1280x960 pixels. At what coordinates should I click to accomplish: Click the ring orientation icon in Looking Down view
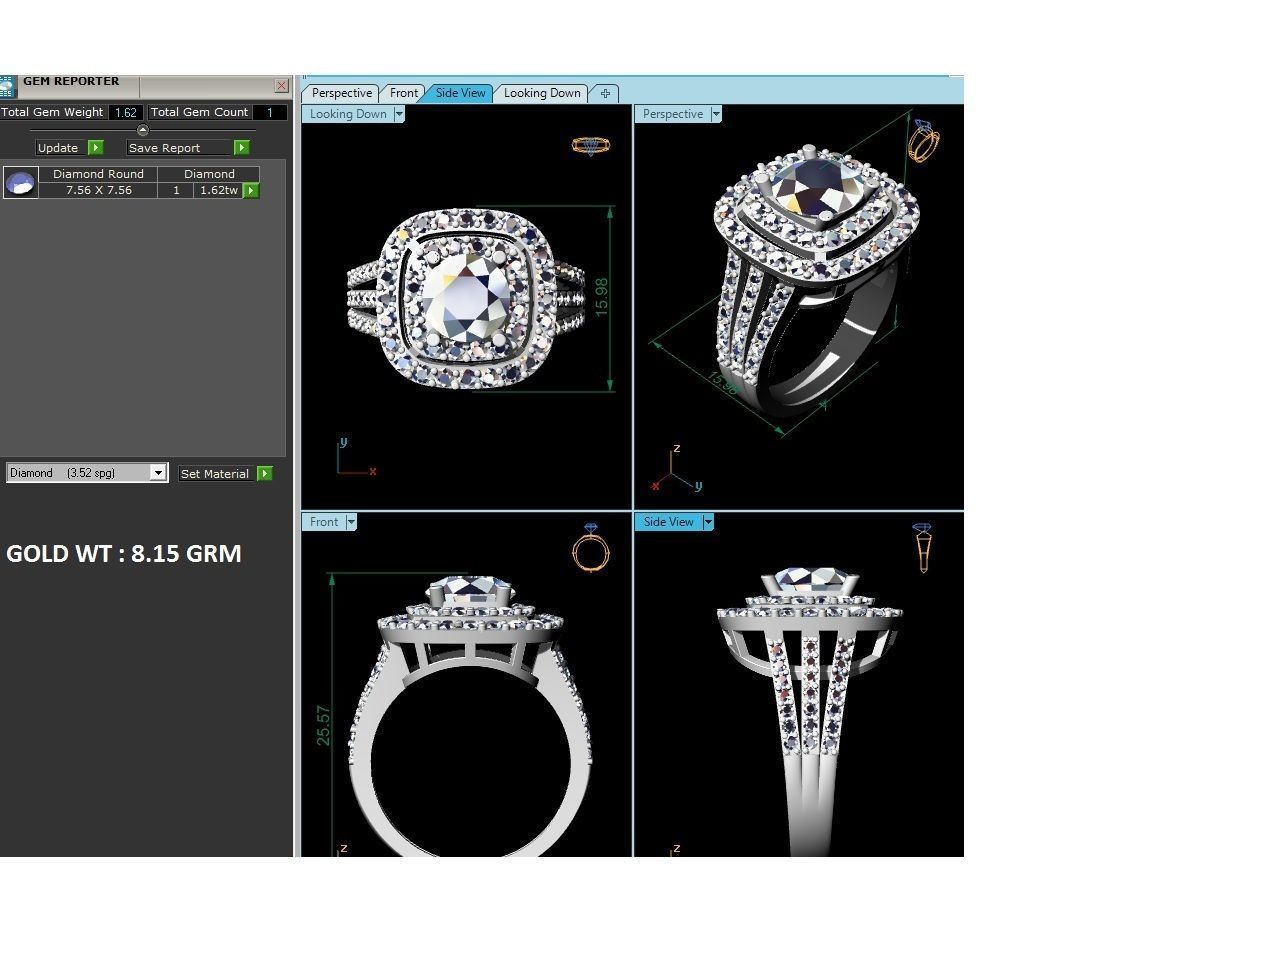pos(591,146)
